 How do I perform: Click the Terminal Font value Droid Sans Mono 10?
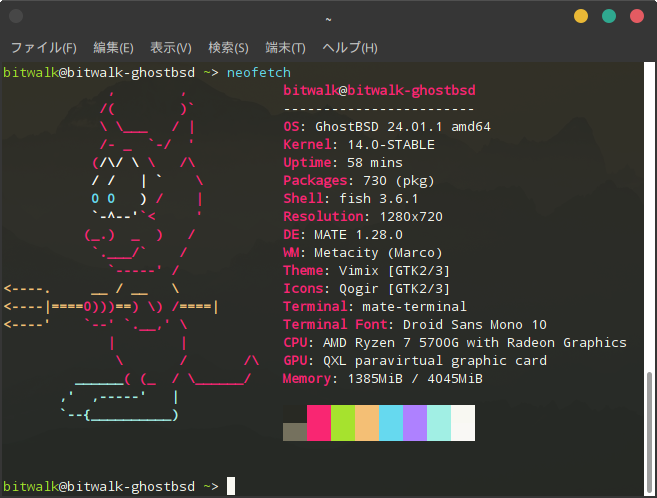pos(474,325)
